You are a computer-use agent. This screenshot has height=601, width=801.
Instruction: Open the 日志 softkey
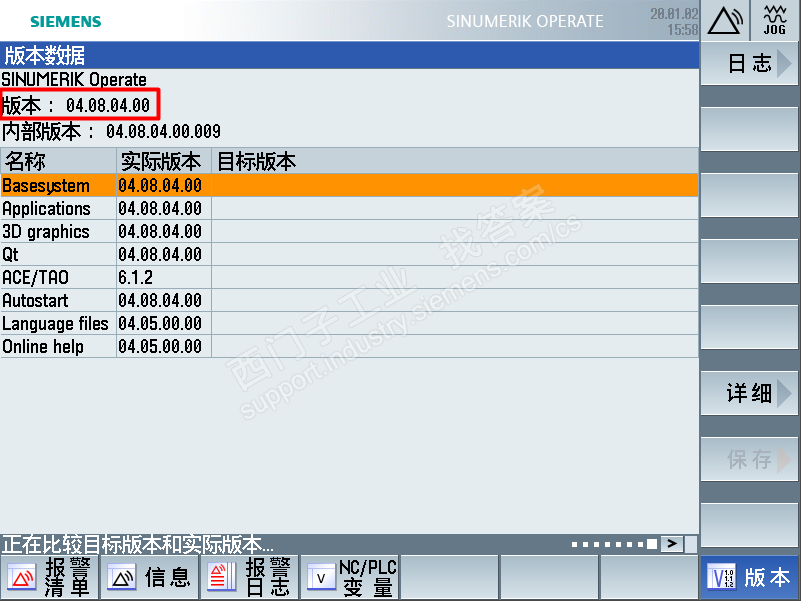click(x=748, y=63)
